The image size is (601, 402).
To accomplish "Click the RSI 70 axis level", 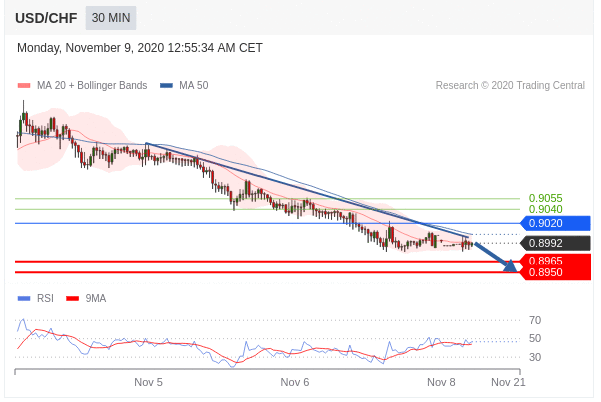I will point(535,320).
